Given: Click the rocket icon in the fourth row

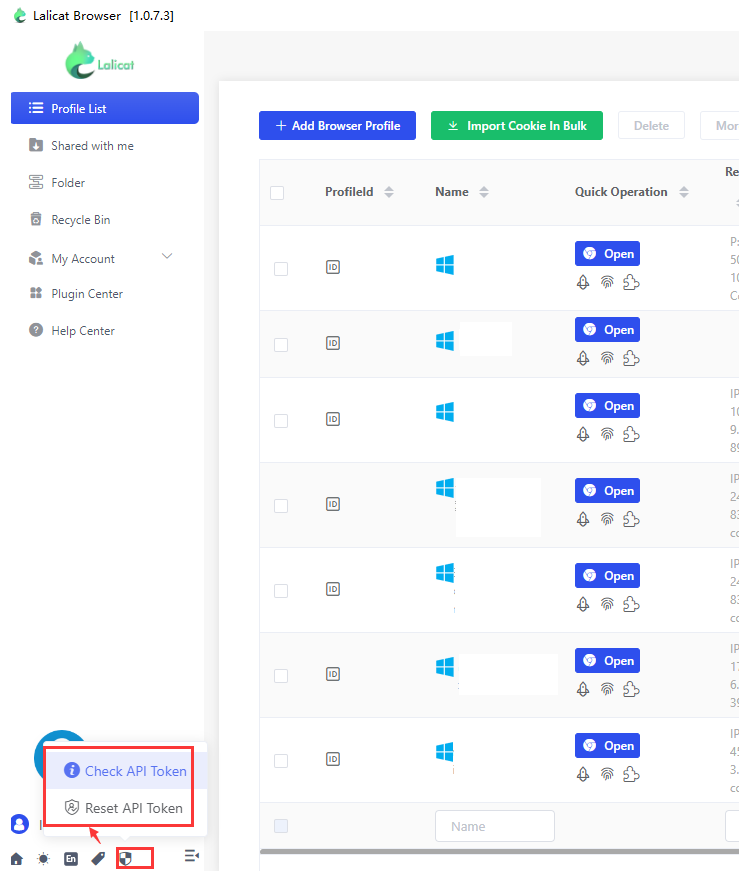Looking at the screenshot, I should [x=583, y=519].
